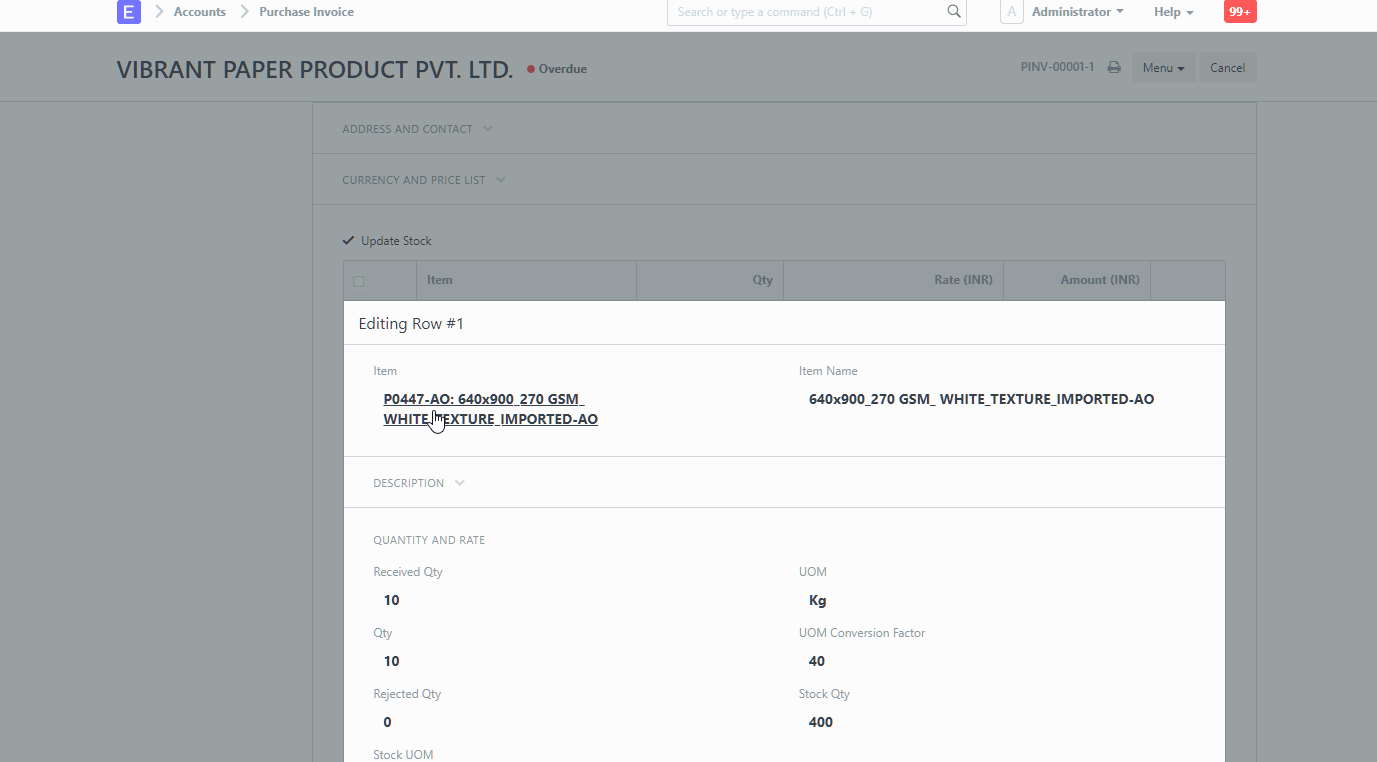Open the Purchase Invoice breadcrumb link

305,11
